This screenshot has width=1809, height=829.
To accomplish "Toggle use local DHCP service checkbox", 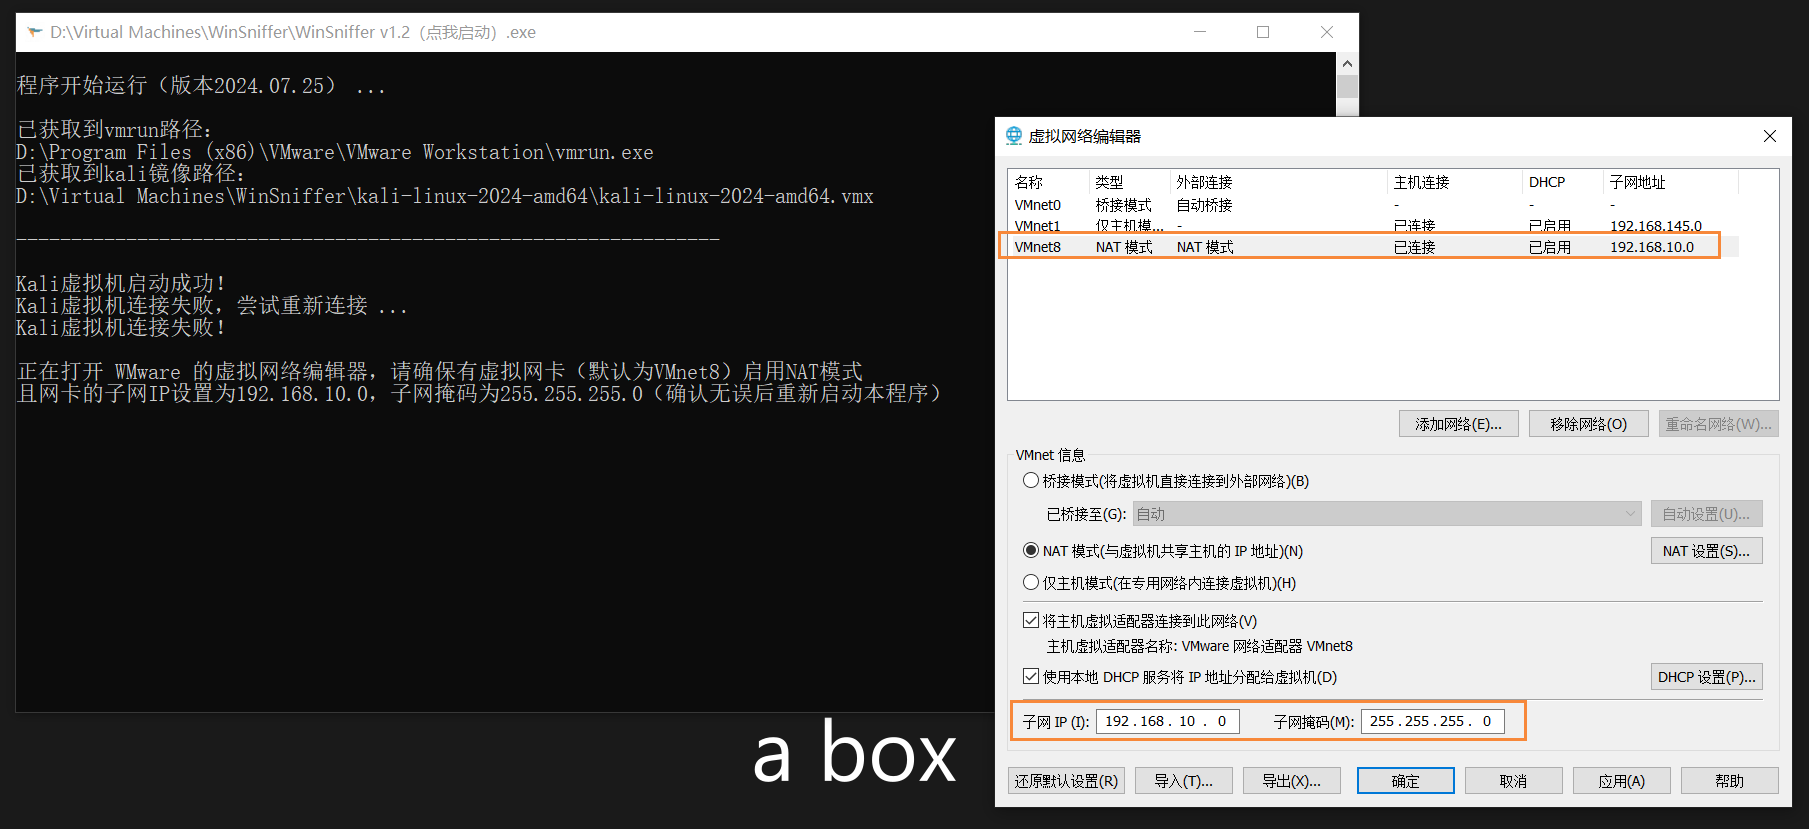I will coord(1031,677).
